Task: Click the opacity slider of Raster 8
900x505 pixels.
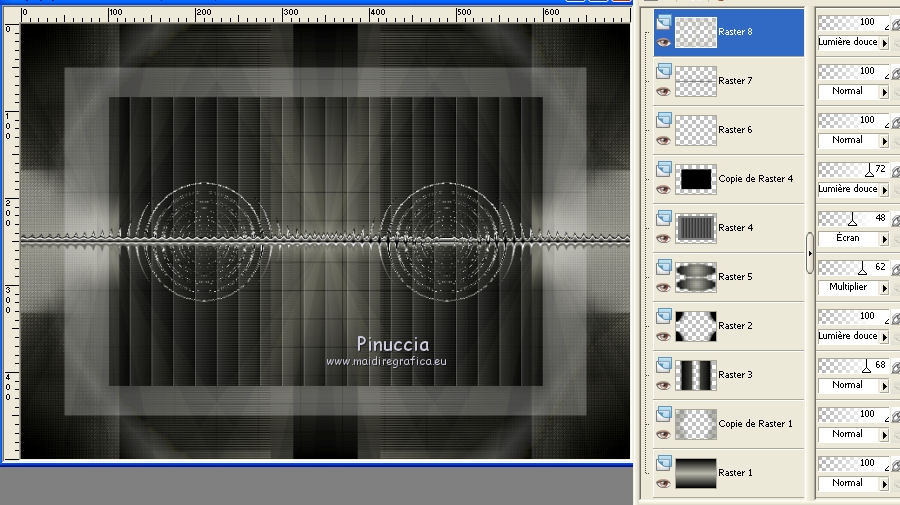Action: point(854,23)
